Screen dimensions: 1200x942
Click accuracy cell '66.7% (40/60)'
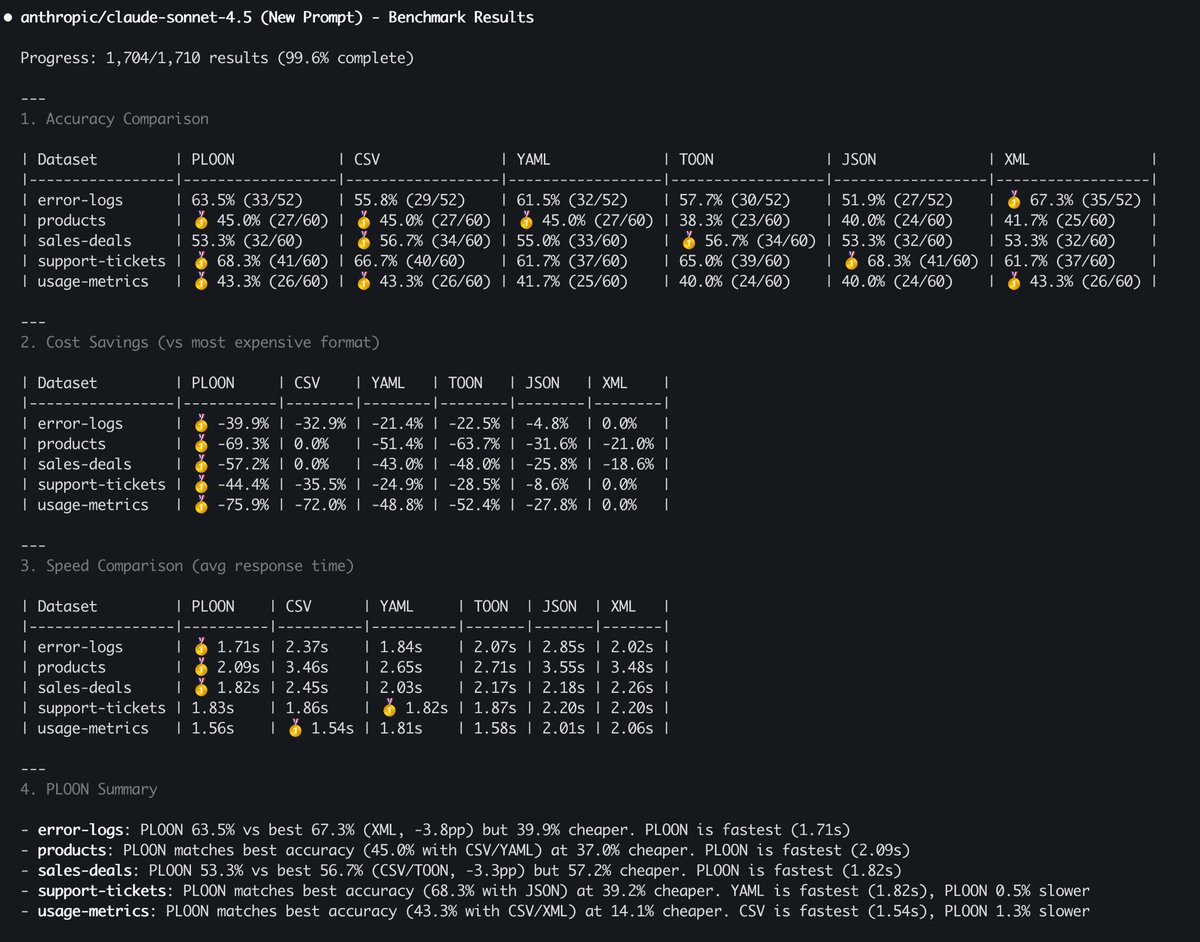coord(410,261)
